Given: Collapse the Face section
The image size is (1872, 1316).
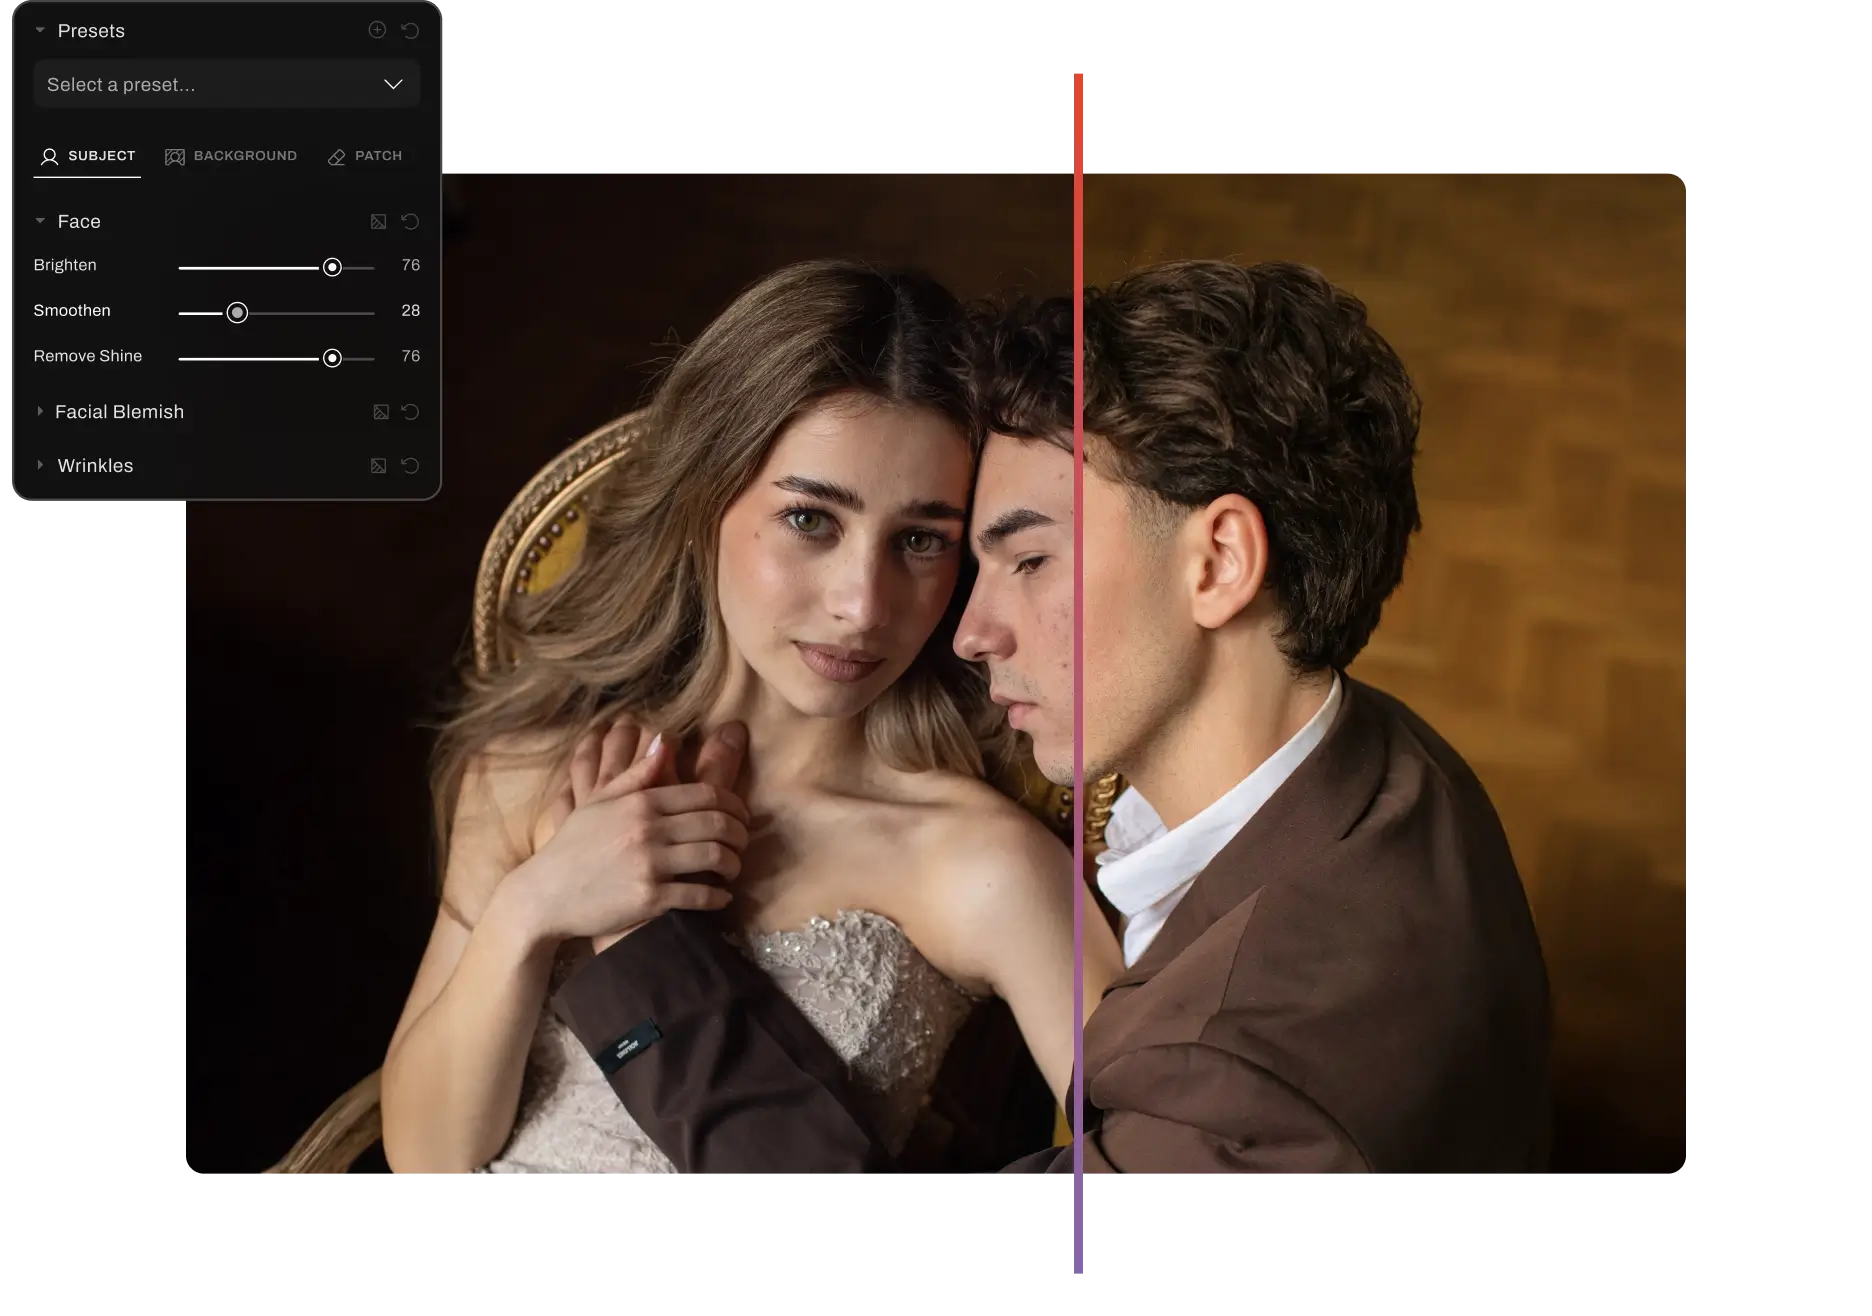Looking at the screenshot, I should coord(40,221).
